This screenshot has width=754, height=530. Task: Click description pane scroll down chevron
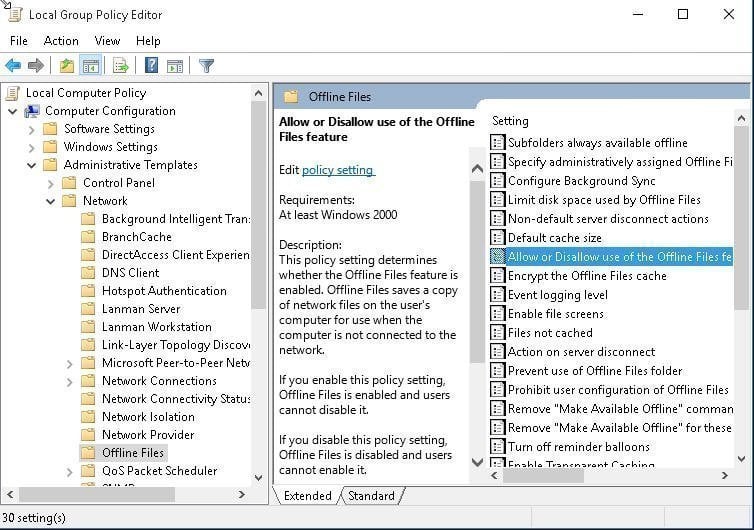(x=477, y=462)
